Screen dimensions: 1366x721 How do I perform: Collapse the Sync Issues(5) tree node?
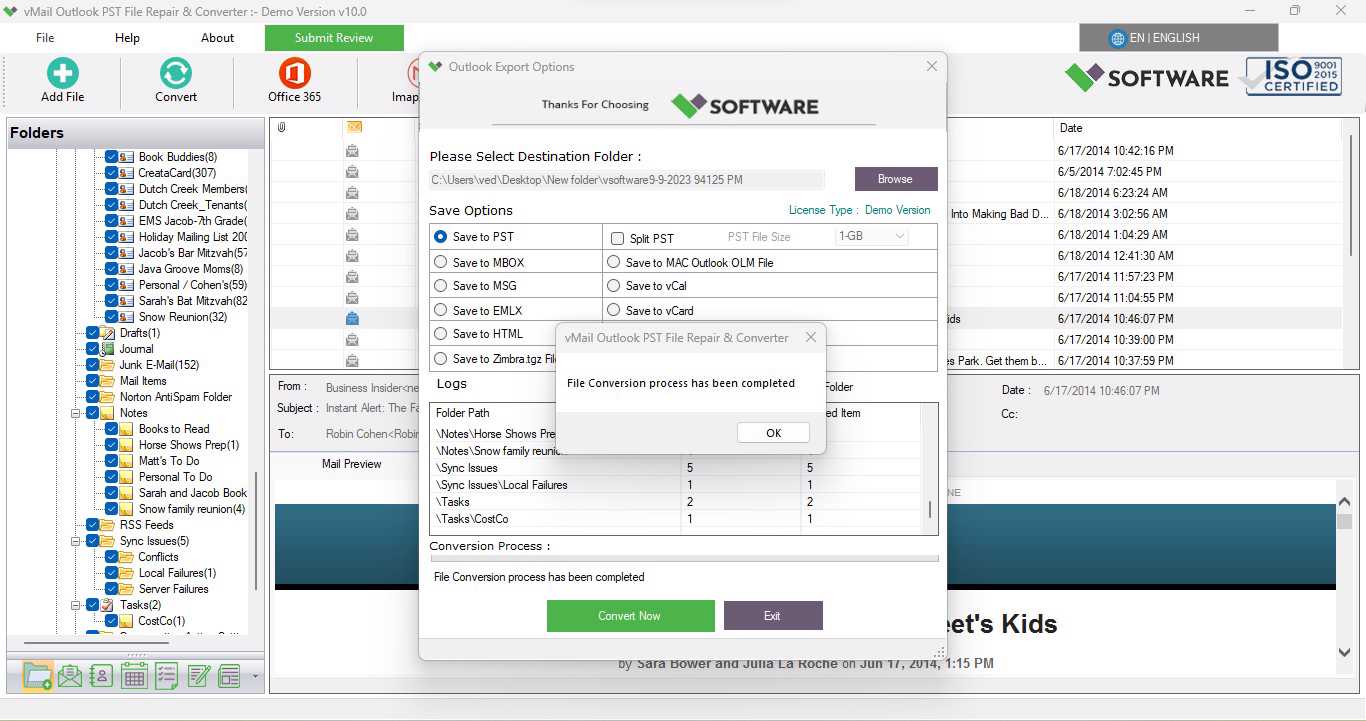point(75,541)
